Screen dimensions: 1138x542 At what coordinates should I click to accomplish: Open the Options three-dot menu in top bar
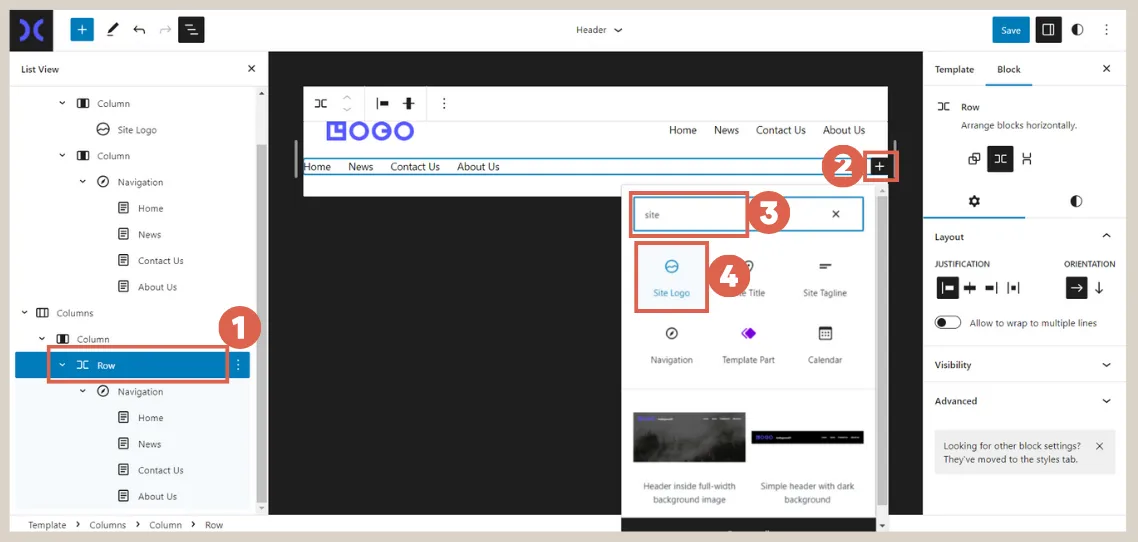click(x=1106, y=30)
